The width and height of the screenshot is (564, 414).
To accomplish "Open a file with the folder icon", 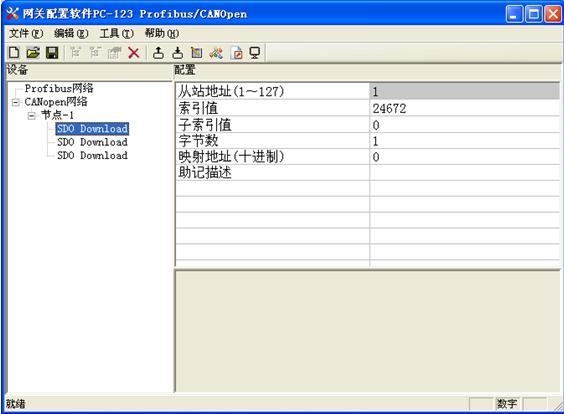I will [33, 53].
